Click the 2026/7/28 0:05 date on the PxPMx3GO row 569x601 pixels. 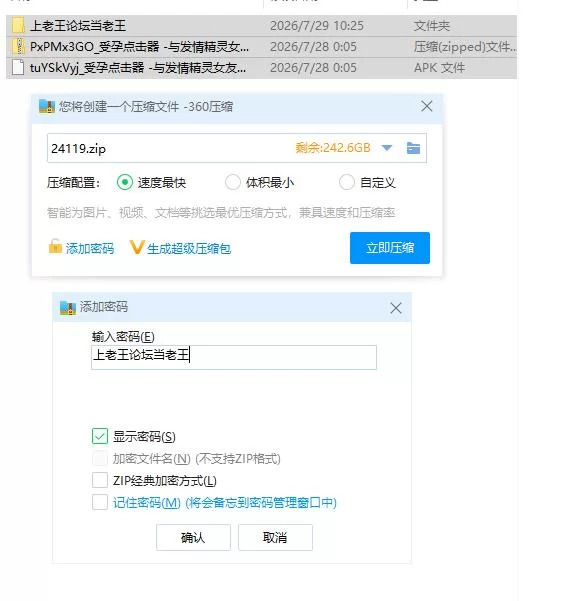[x=313, y=47]
